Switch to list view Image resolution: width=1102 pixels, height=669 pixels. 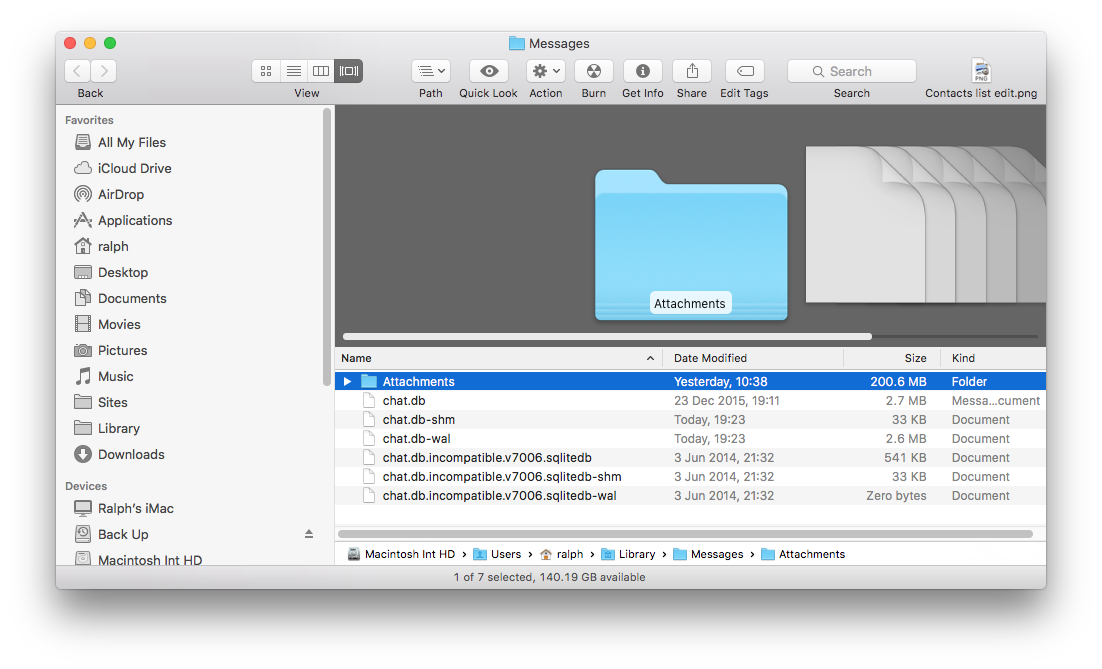click(x=294, y=71)
